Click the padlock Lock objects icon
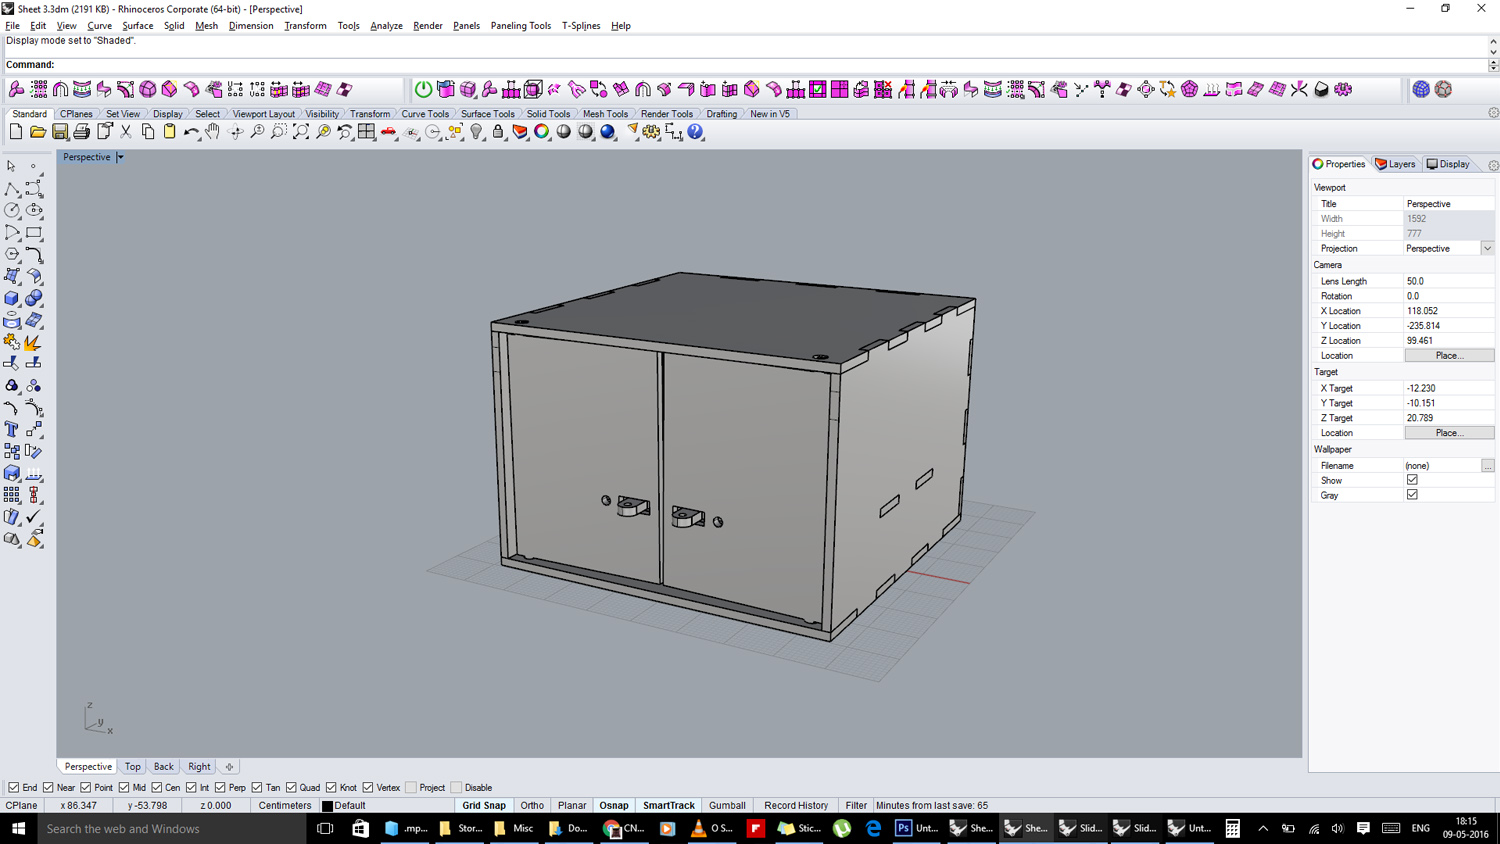Viewport: 1500px width, 844px height. pos(498,132)
